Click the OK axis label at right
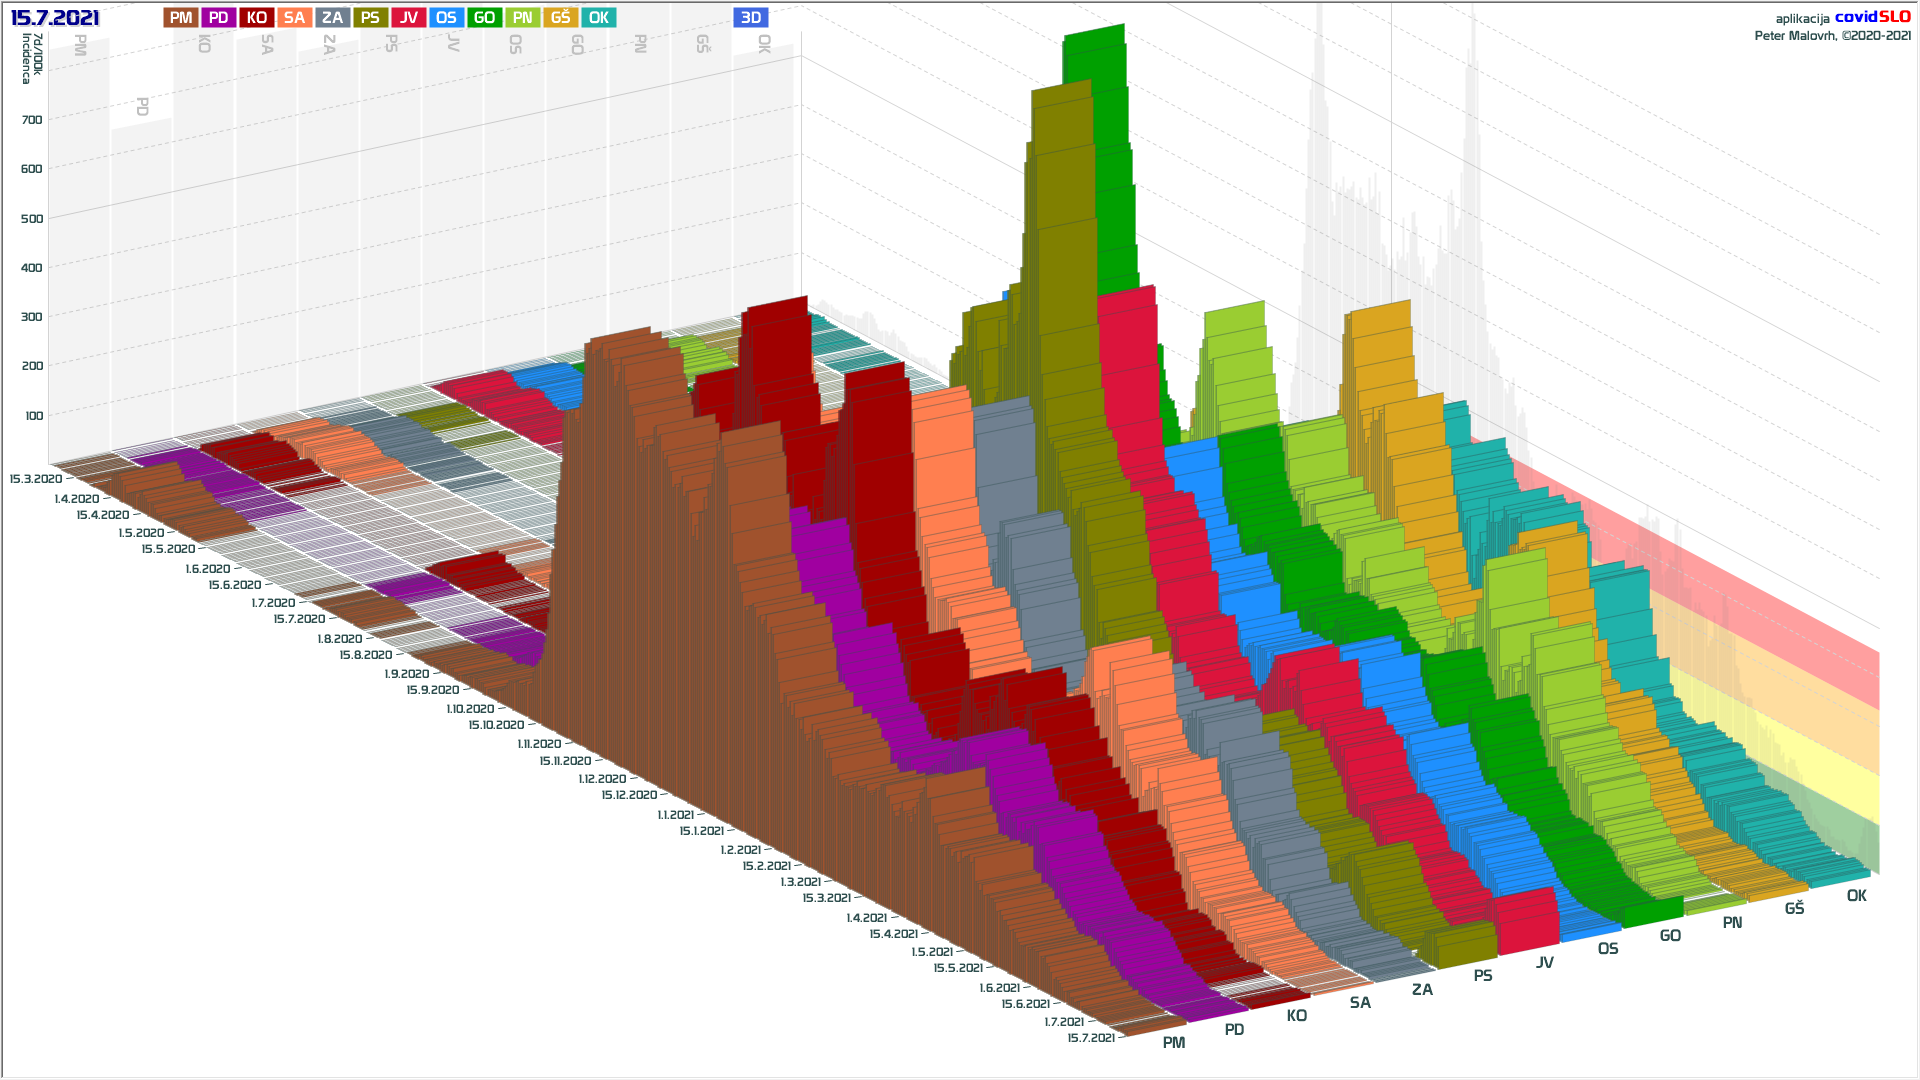The width and height of the screenshot is (1920, 1080). coord(1856,896)
